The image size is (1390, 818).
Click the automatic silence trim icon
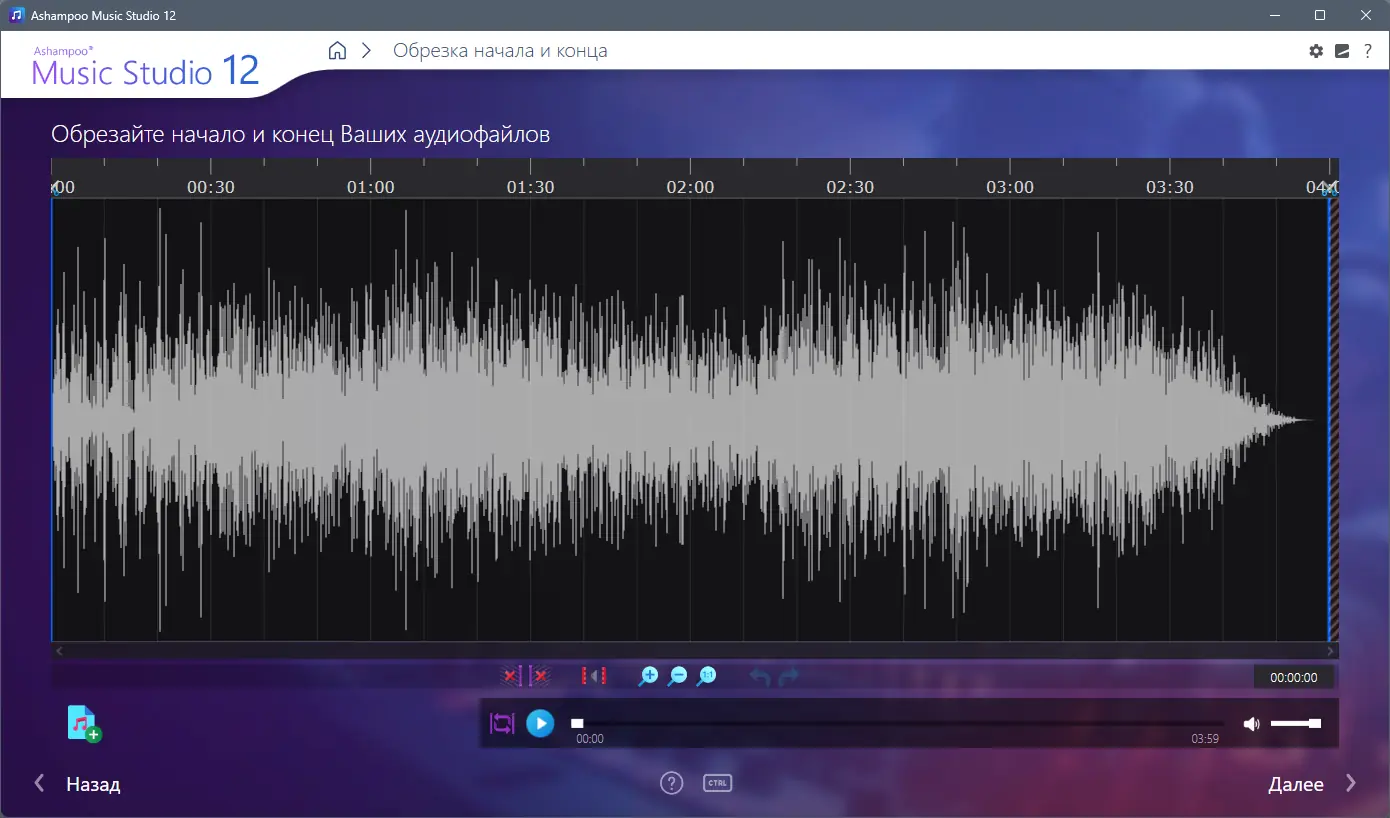[594, 676]
